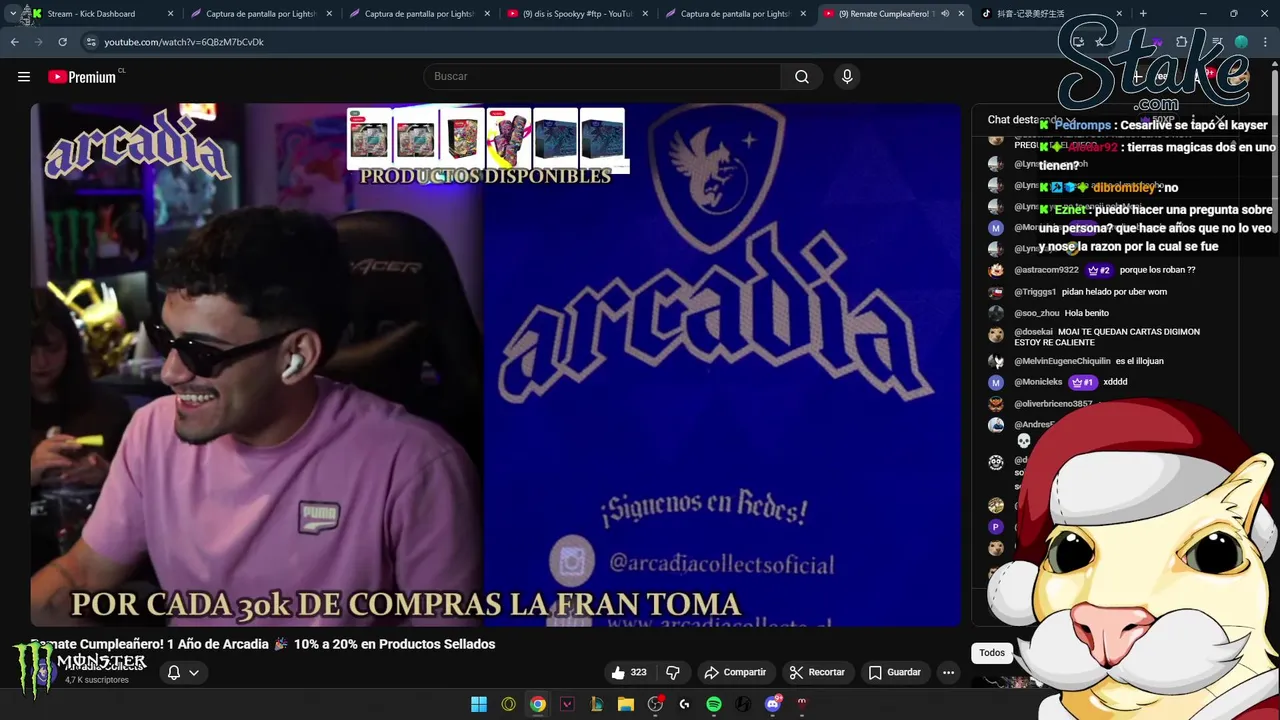This screenshot has width=1280, height=720.
Task: Reload the YouTube page
Action: 63,42
